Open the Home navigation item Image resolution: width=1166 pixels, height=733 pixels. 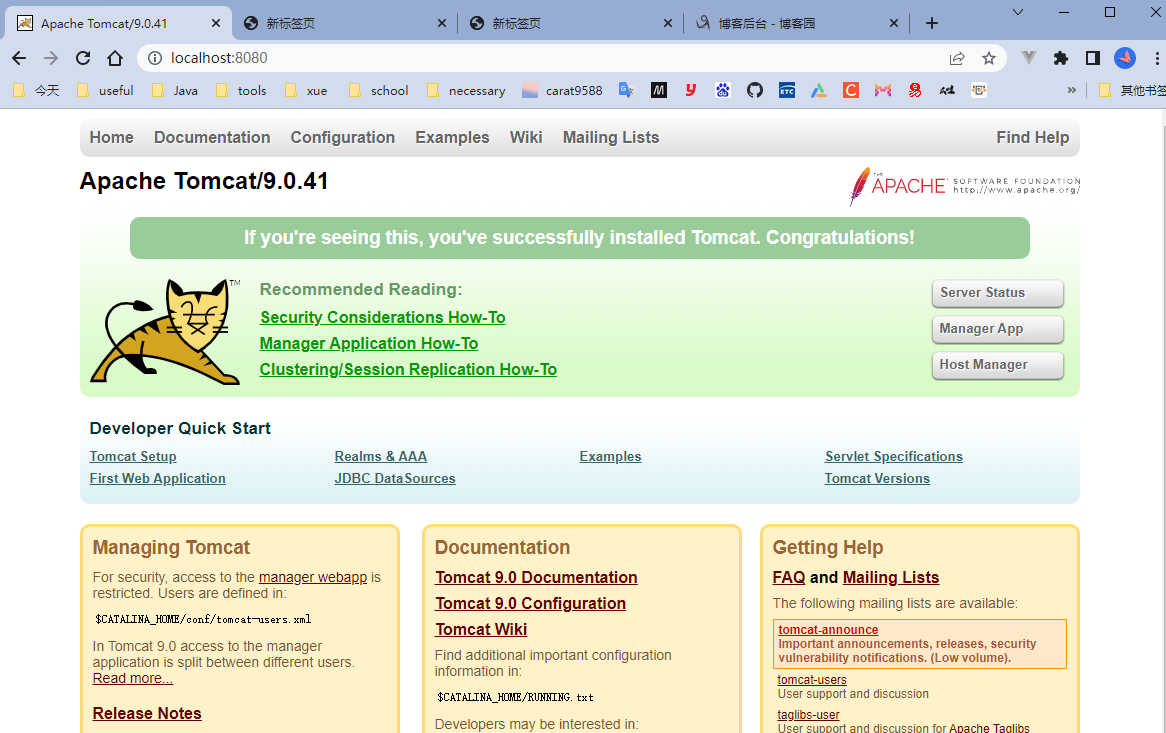click(112, 138)
